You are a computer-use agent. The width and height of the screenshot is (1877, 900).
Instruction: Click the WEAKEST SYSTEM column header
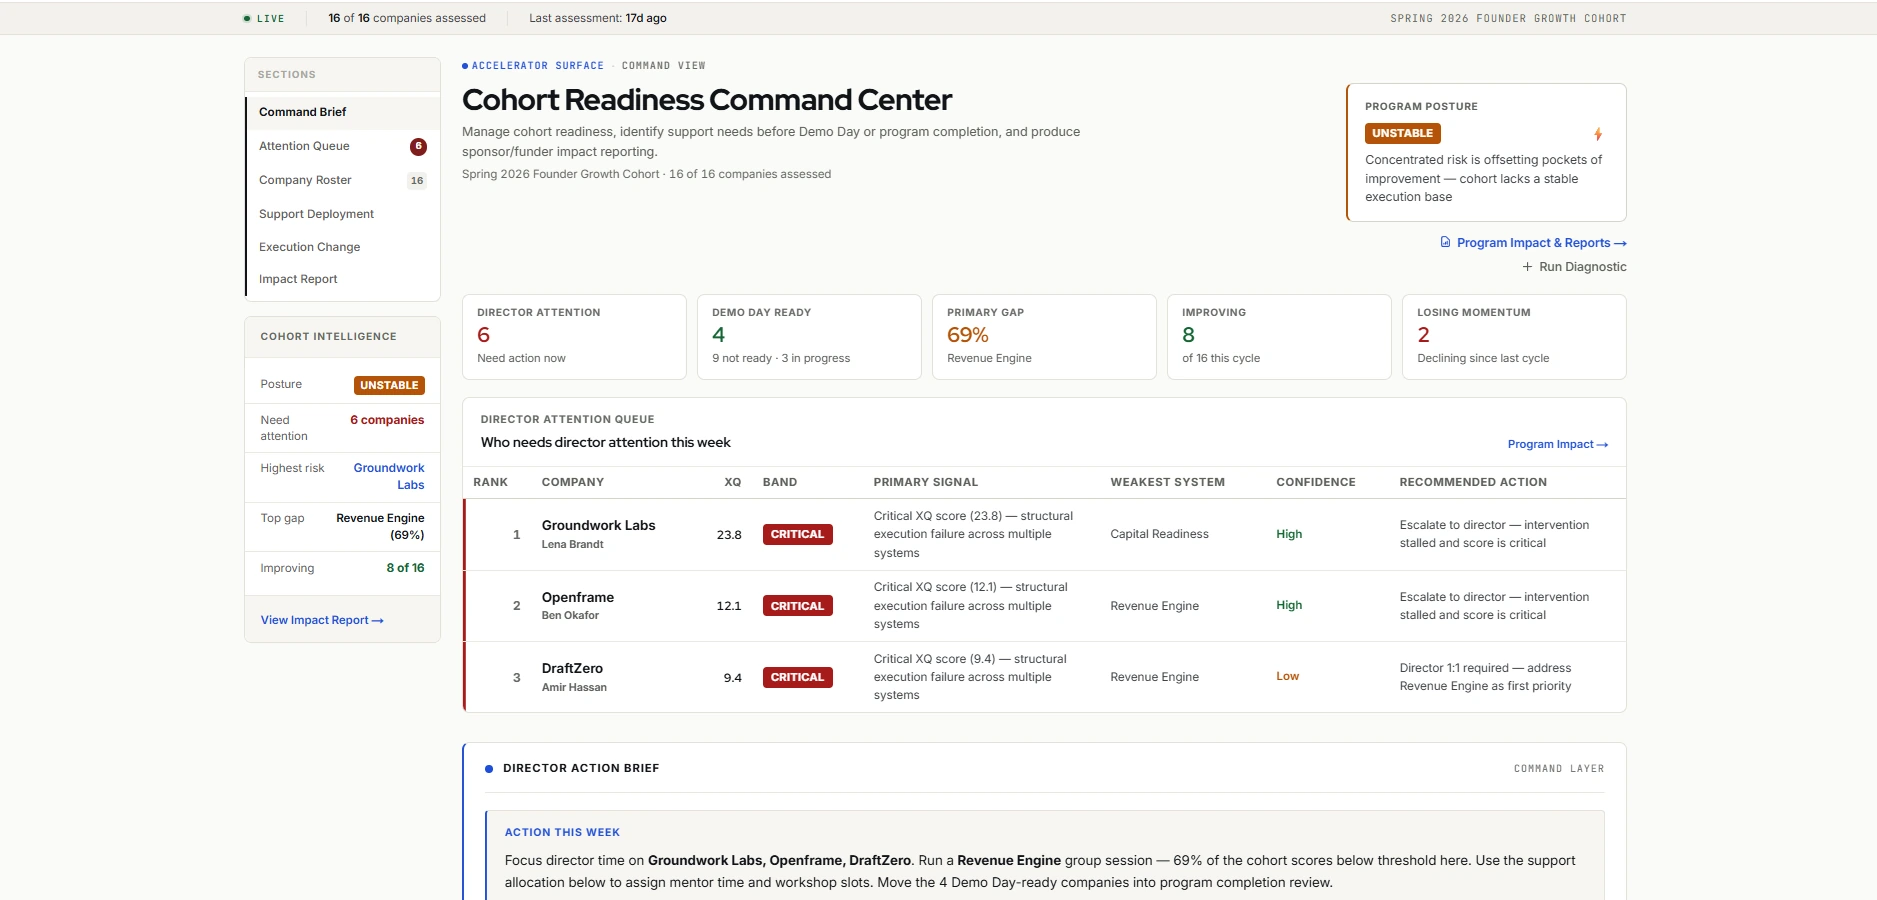[x=1167, y=482]
